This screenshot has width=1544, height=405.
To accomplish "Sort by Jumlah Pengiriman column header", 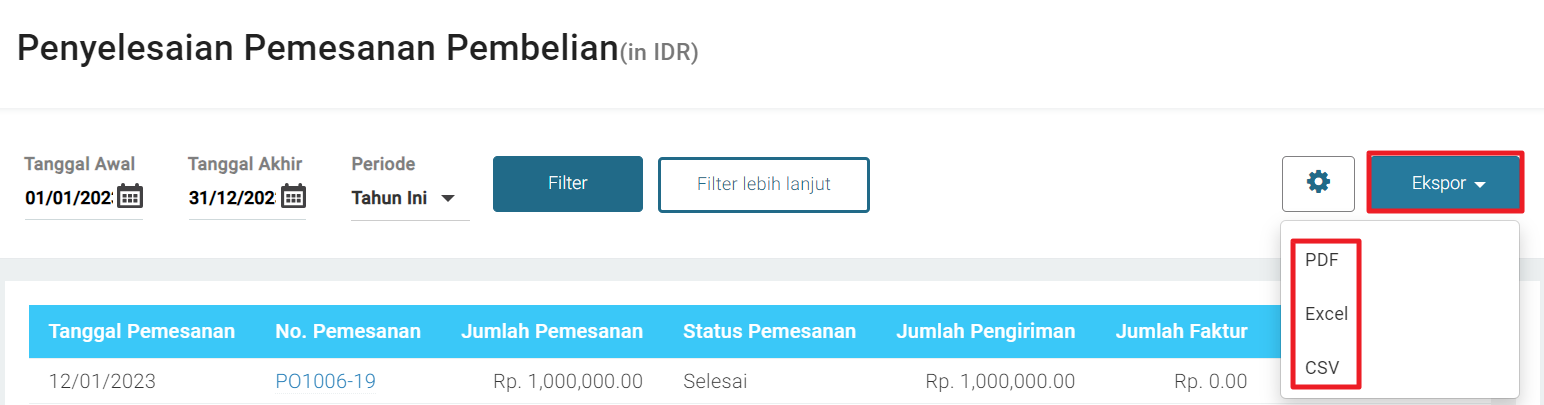I will coord(986,331).
